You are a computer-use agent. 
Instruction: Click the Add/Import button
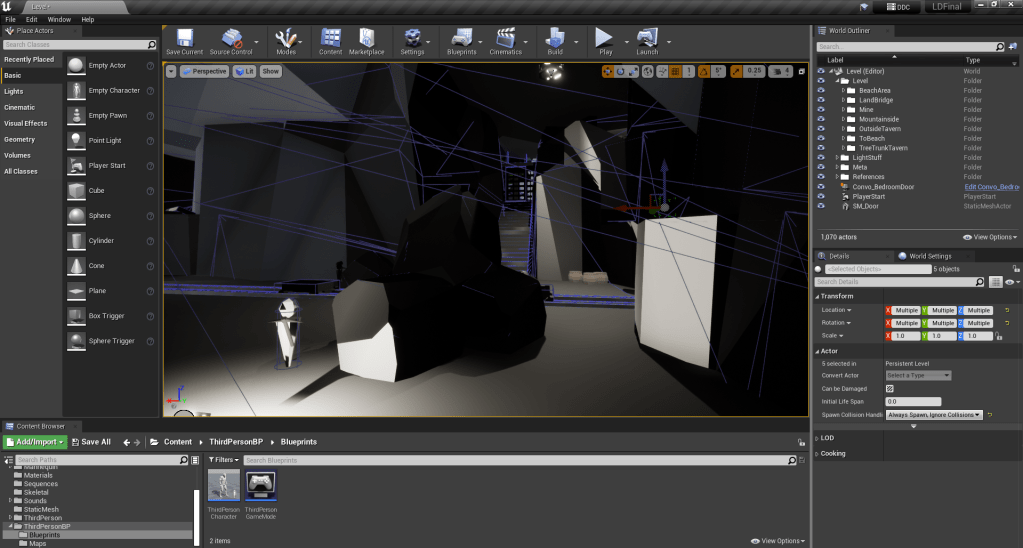click(x=35, y=442)
